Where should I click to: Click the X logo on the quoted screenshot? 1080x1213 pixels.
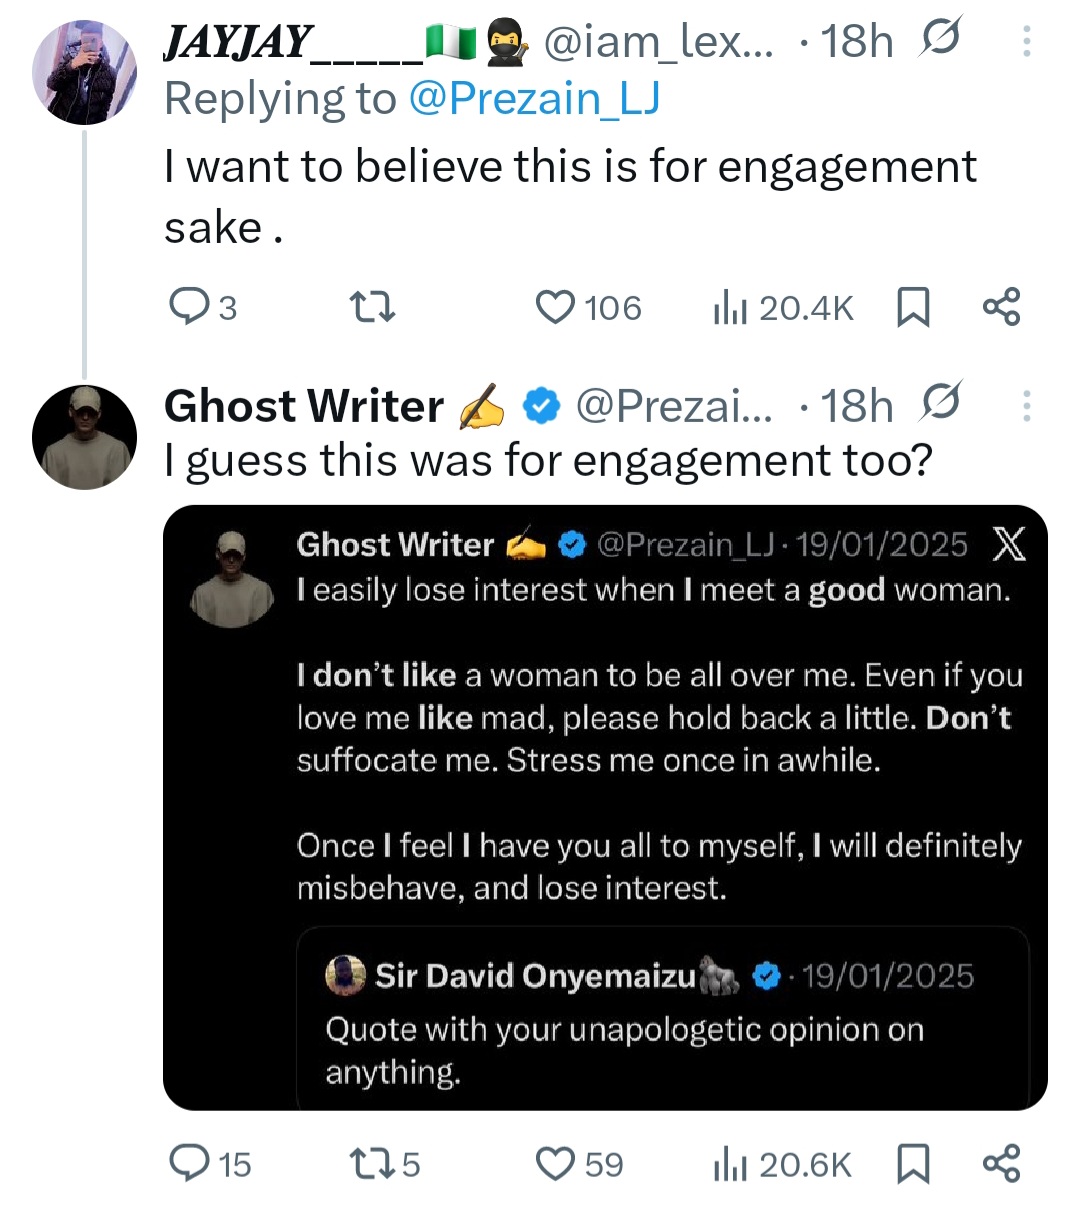coord(1009,544)
